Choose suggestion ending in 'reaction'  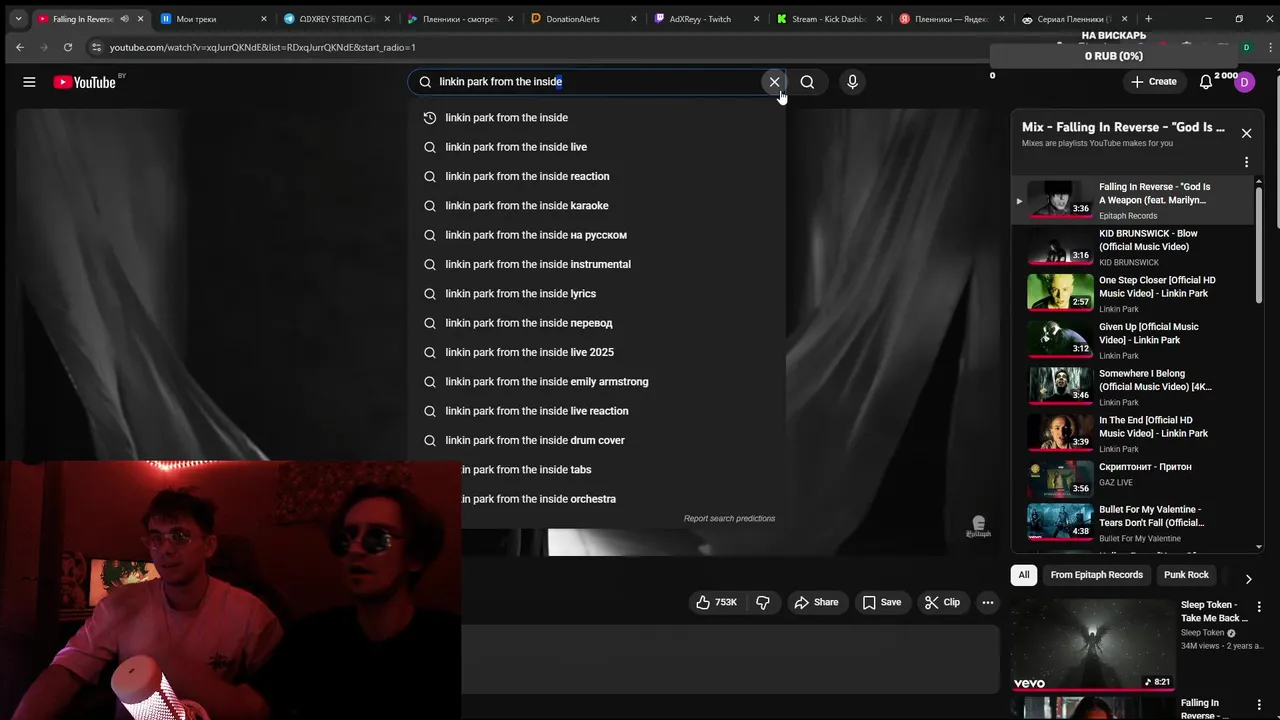pos(596,176)
